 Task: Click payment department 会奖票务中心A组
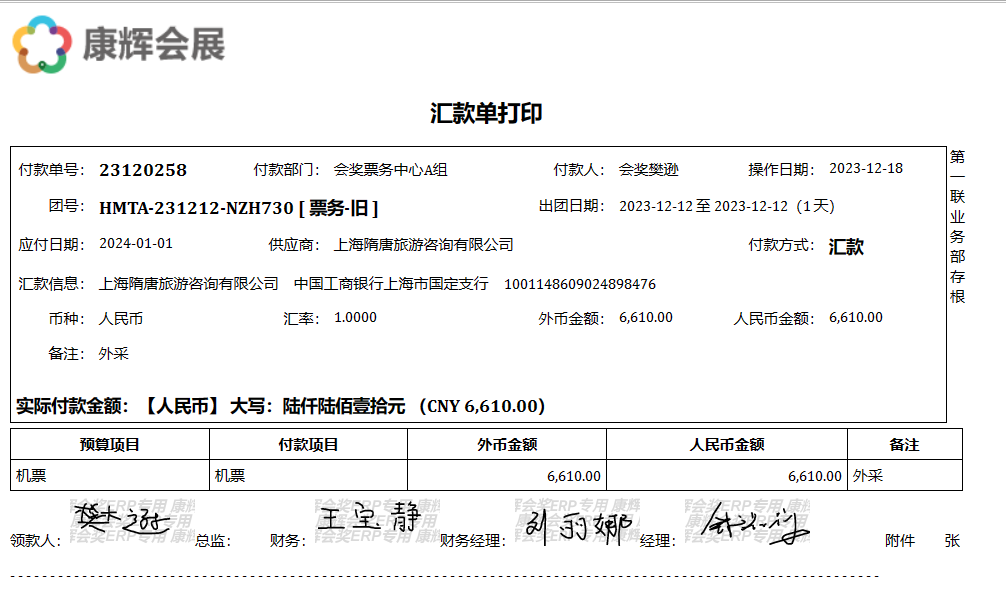click(x=390, y=170)
